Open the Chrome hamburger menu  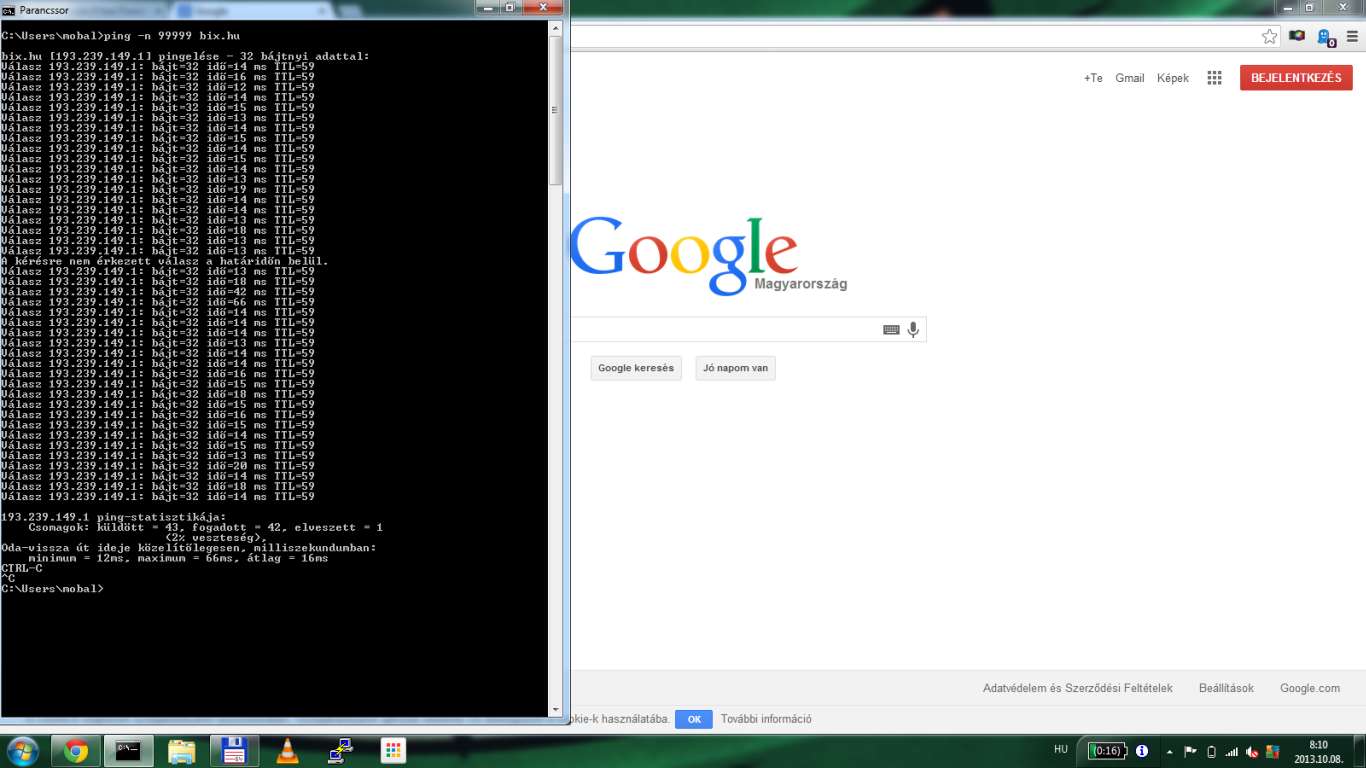(x=1352, y=37)
